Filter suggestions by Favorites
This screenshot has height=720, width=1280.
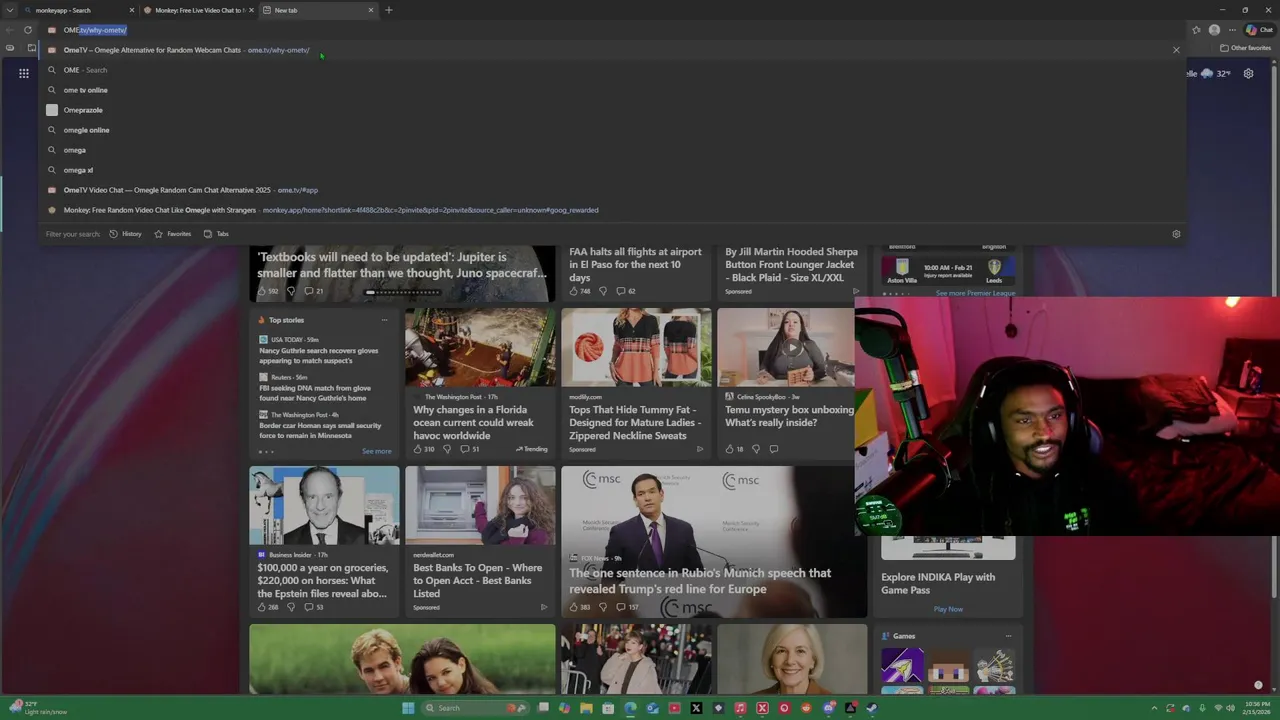[x=172, y=234]
